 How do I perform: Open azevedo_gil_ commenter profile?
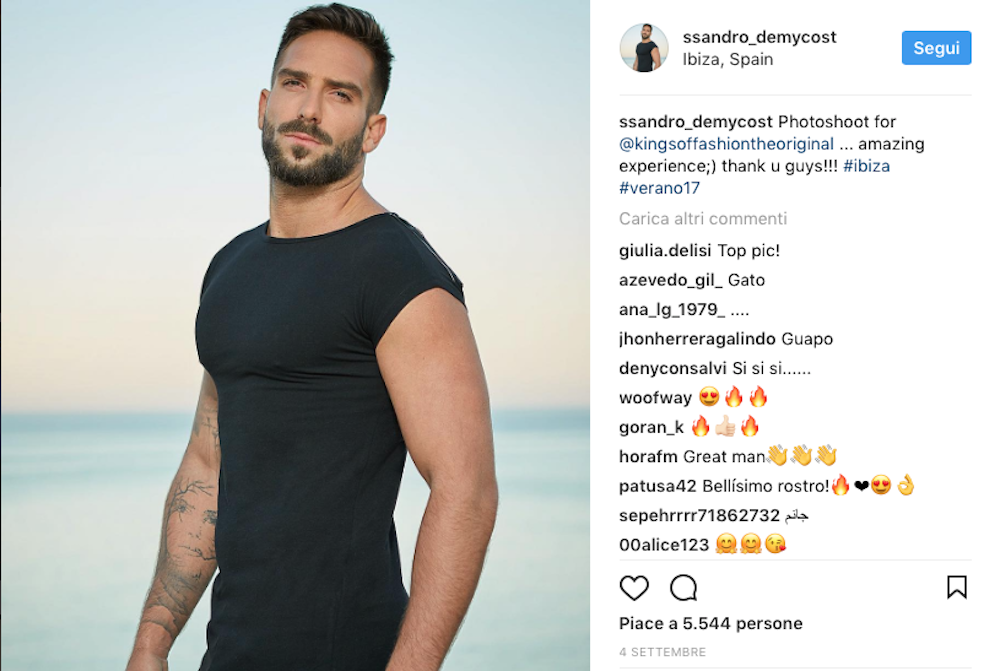point(670,280)
